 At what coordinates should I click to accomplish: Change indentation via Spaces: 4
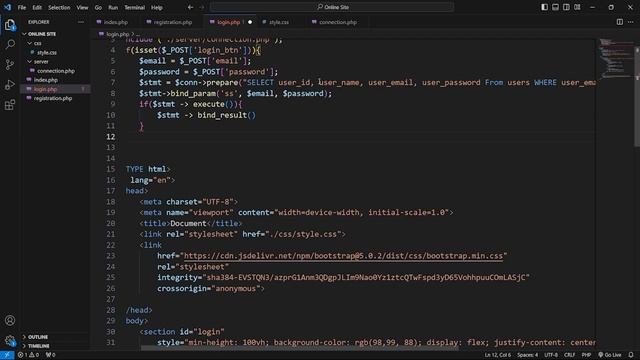pyautogui.click(x=527, y=355)
